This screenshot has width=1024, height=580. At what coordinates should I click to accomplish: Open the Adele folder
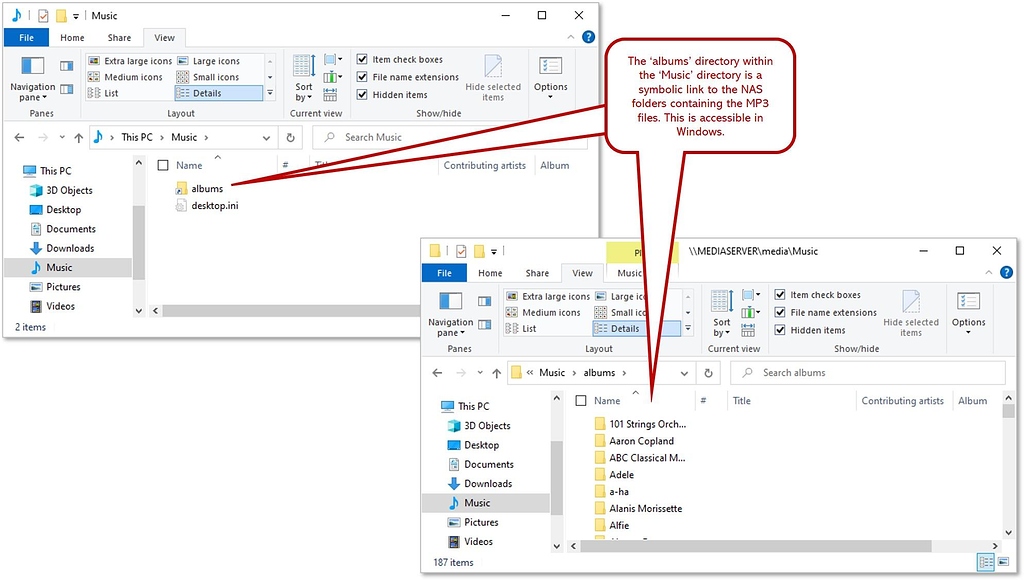click(621, 475)
